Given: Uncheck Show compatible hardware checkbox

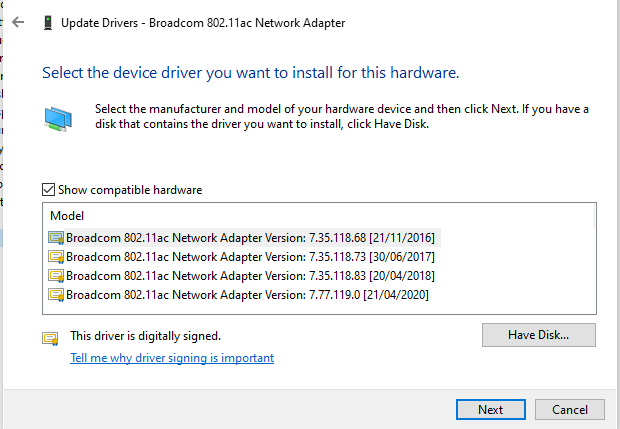Looking at the screenshot, I should click(48, 190).
